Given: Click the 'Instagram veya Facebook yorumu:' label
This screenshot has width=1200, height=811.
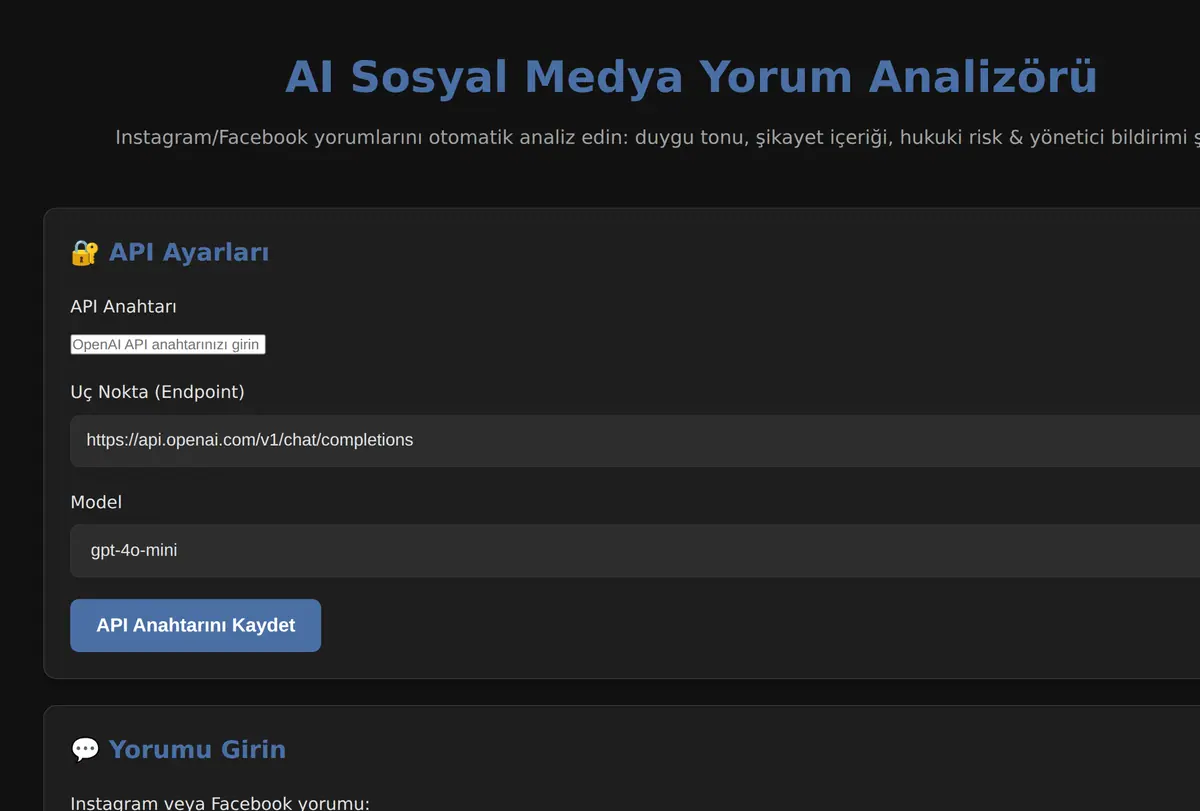Looking at the screenshot, I should tap(220, 803).
